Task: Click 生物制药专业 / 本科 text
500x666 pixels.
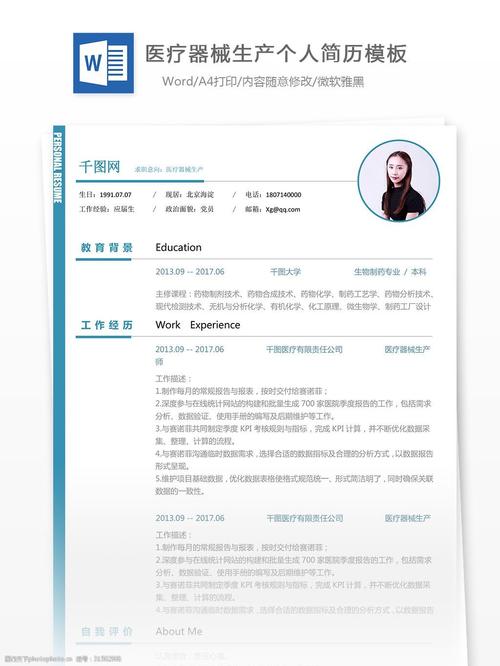Action: 390,272
